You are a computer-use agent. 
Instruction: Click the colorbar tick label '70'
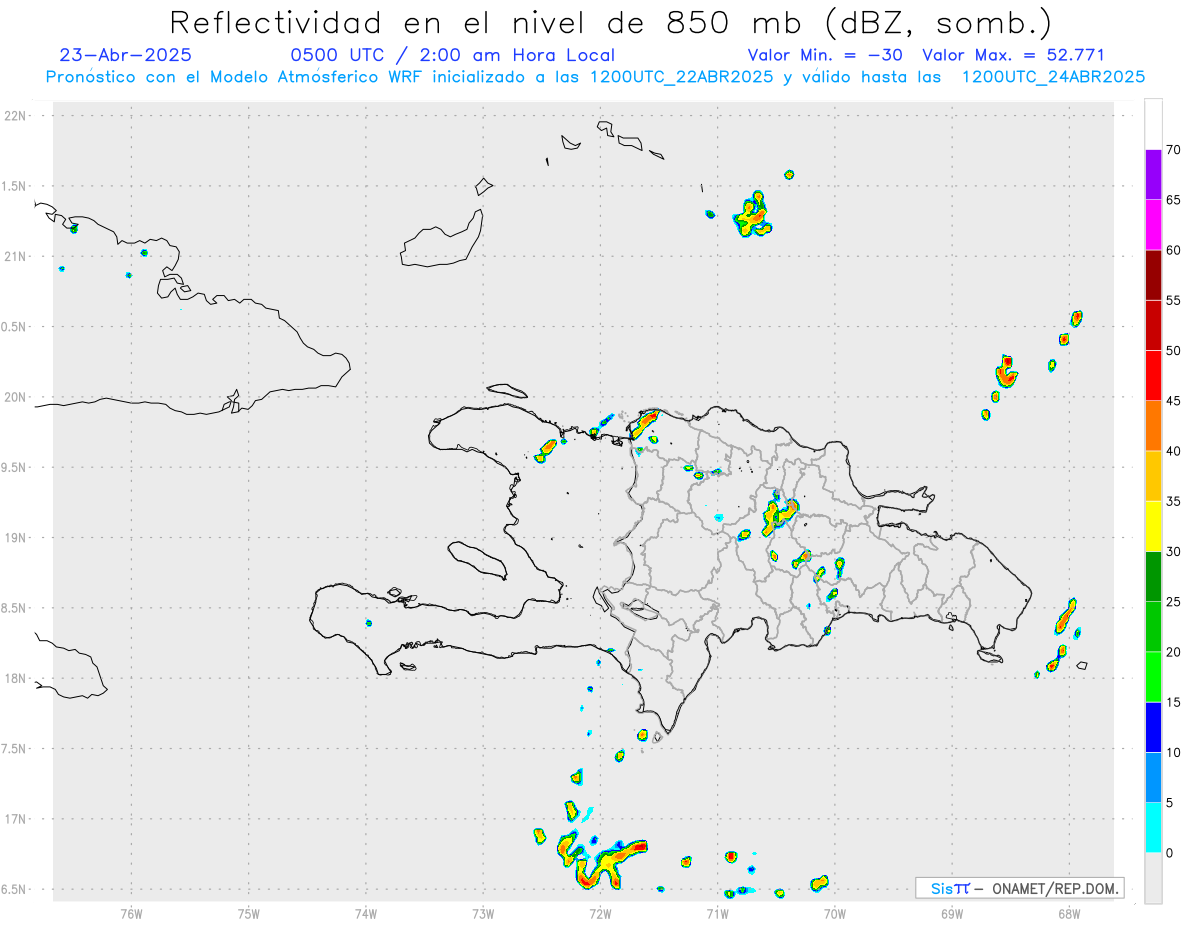pyautogui.click(x=1174, y=150)
